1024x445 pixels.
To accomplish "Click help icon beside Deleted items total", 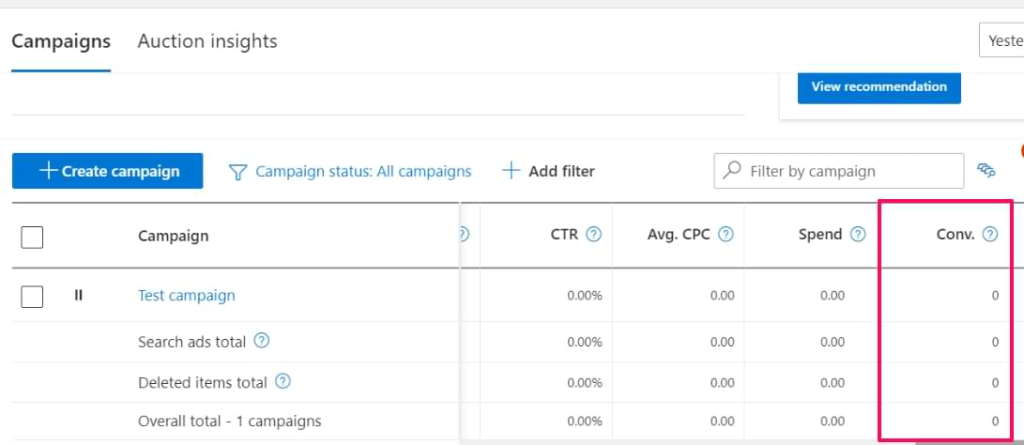I will (x=283, y=381).
